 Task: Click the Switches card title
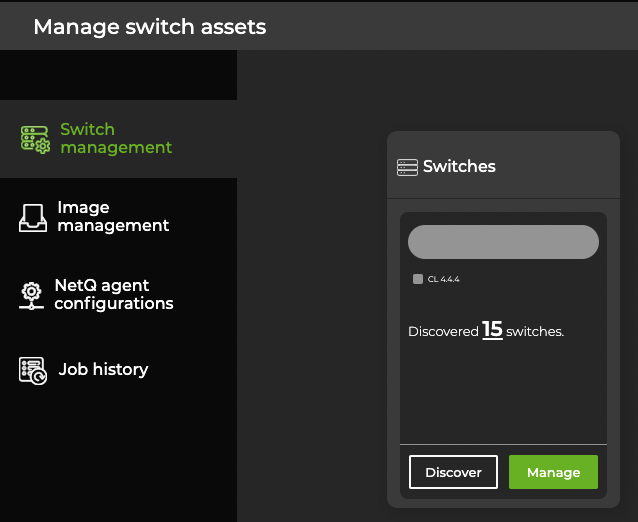[459, 166]
